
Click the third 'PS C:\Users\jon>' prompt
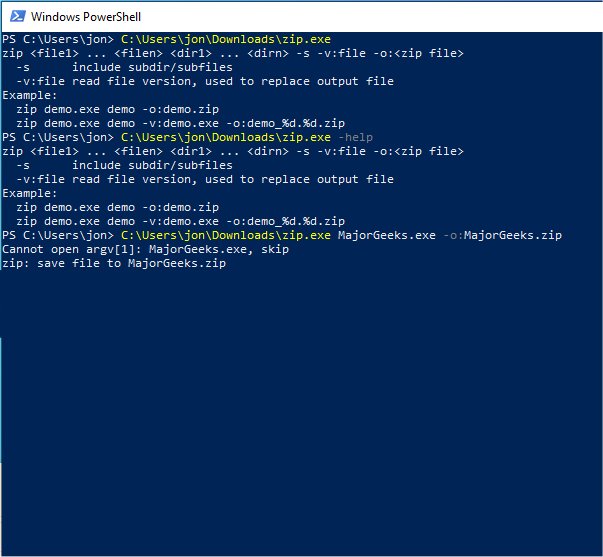[x=58, y=235]
